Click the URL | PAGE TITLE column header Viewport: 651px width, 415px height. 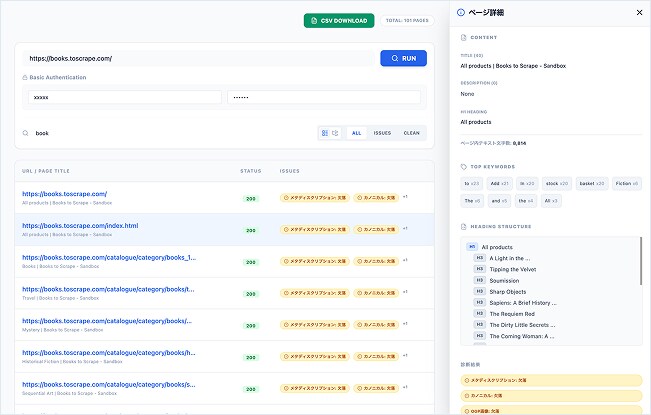[x=46, y=171]
